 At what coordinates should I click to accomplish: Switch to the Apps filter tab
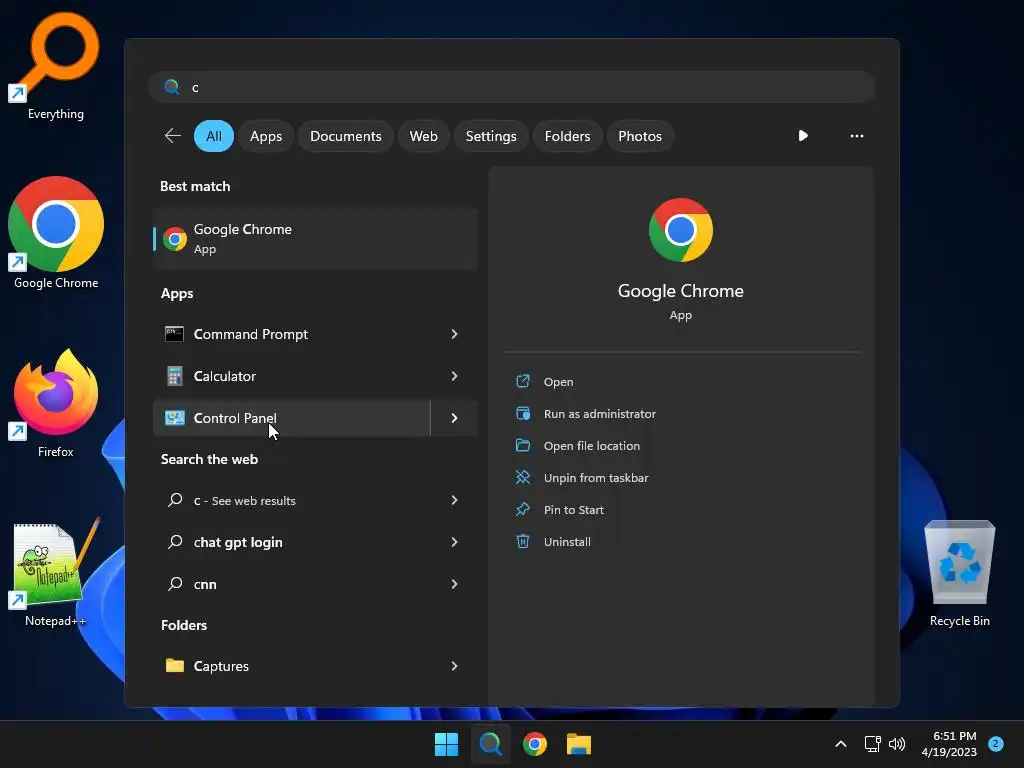[x=266, y=136]
